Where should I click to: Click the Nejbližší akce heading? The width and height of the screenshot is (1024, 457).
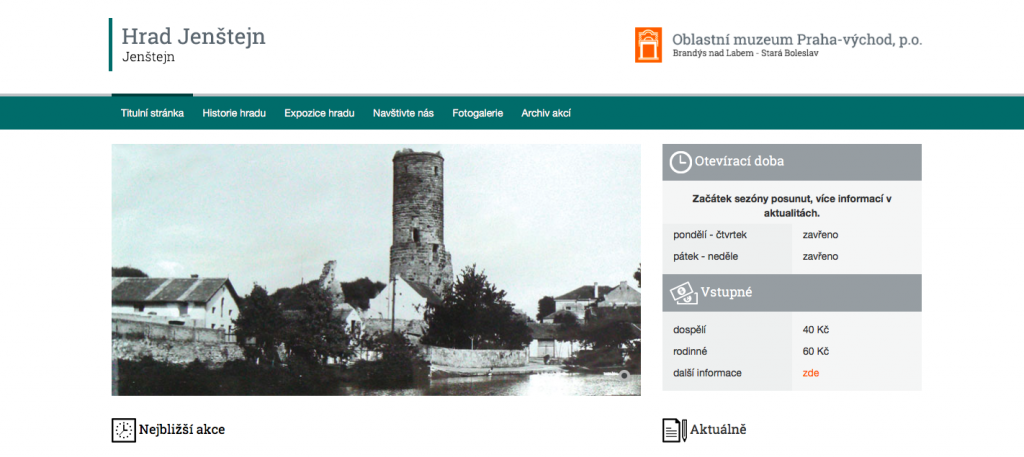[x=181, y=430]
